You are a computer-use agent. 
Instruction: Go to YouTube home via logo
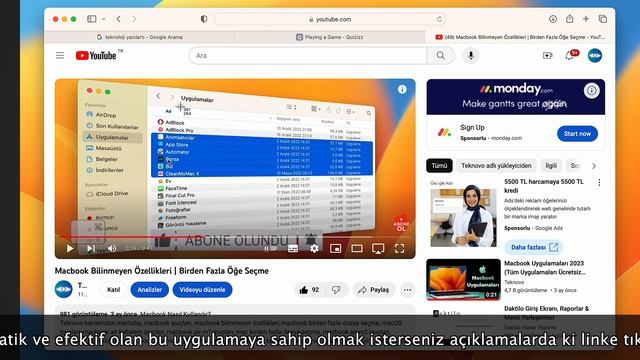96,56
